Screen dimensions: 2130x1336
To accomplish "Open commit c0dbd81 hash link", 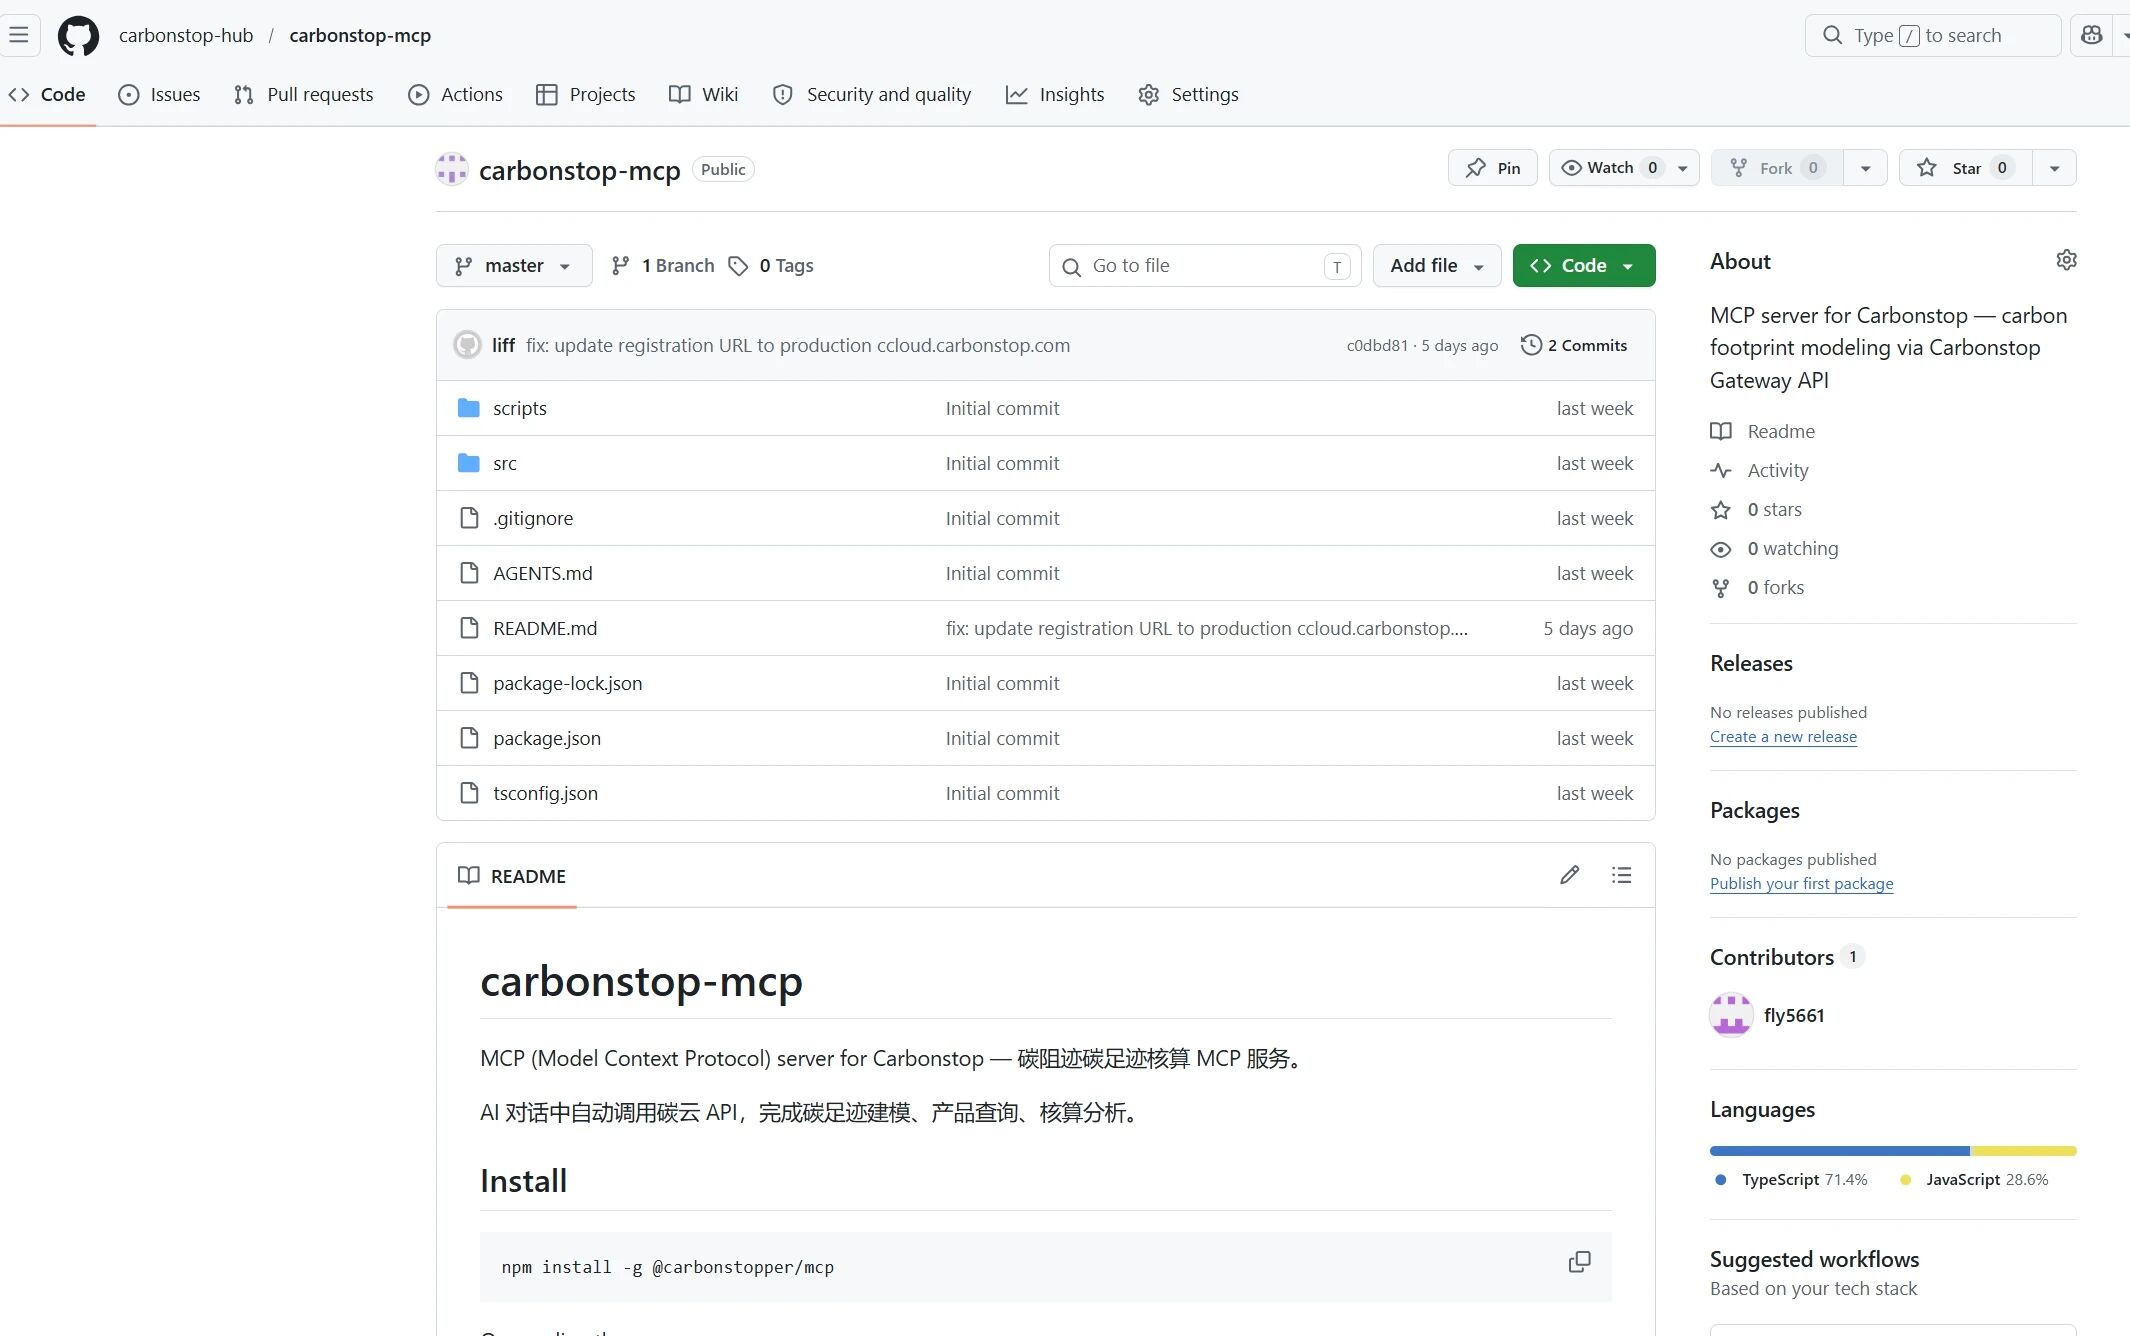I will (1377, 346).
